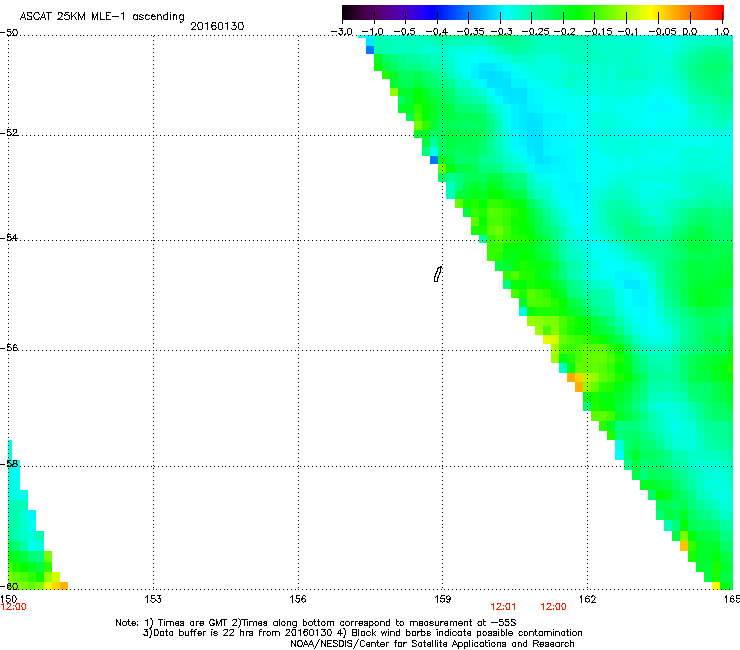This screenshot has height=650, width=740.
Task: Click the 'ASCAT 25KM MLE-1 ascending' title
Action: pyautogui.click(x=102, y=17)
